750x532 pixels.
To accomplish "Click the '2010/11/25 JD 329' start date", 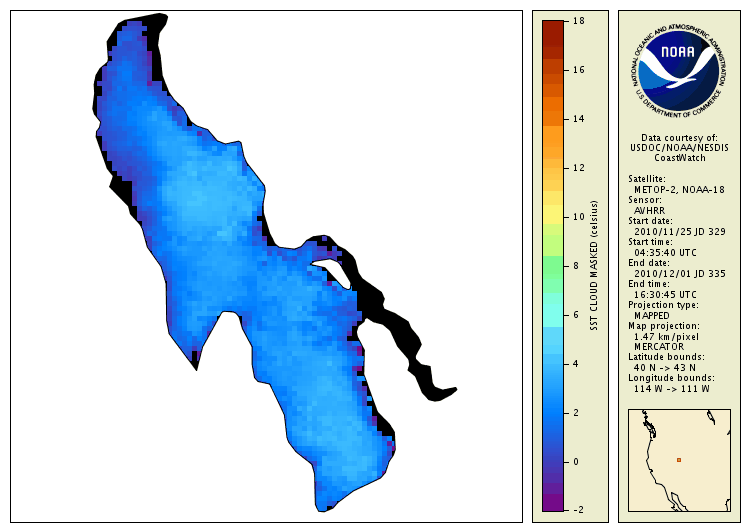I will click(680, 232).
